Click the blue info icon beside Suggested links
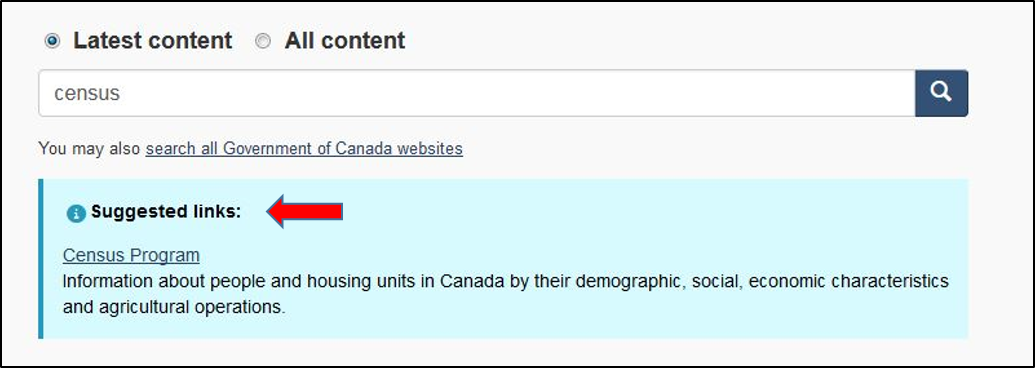This screenshot has width=1035, height=368. point(77,213)
